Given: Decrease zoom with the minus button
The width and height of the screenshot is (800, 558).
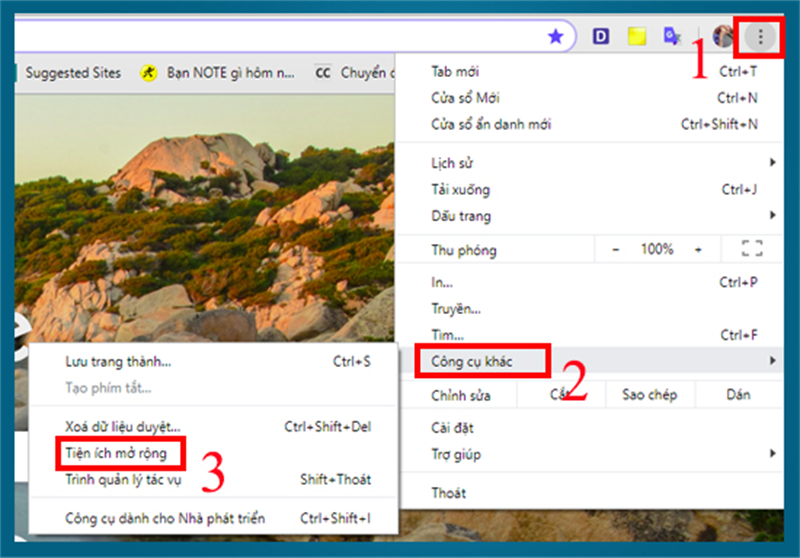Looking at the screenshot, I should [x=616, y=249].
